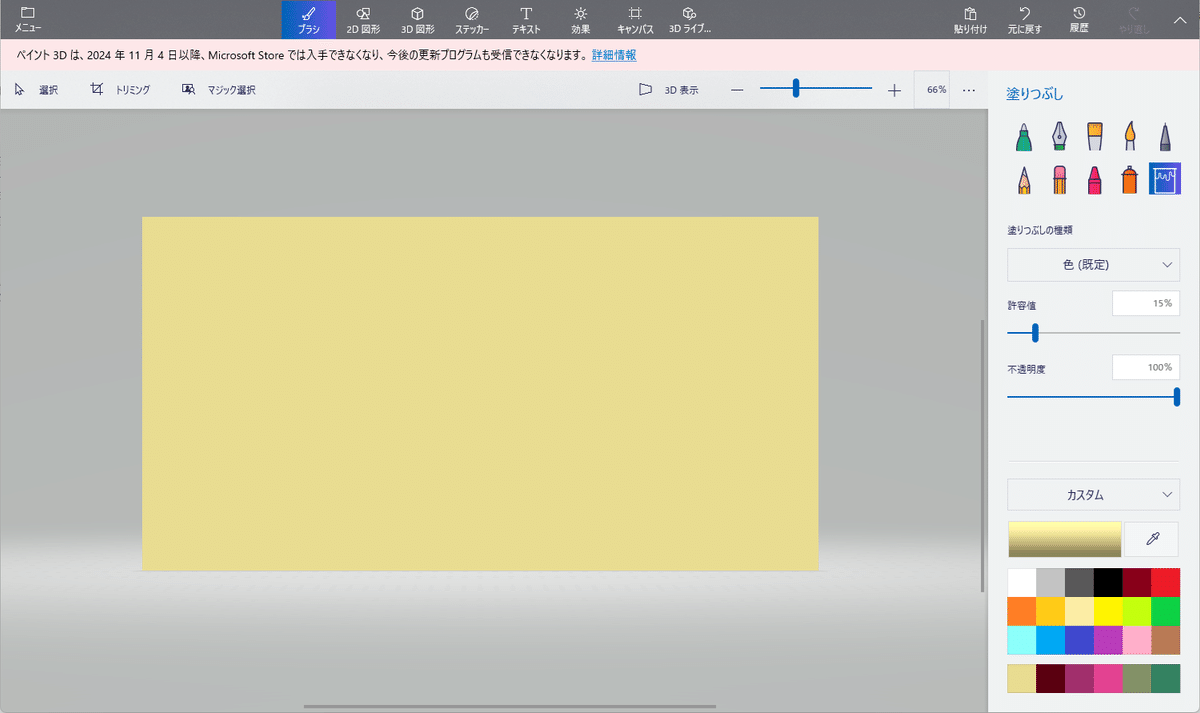Pick the custom dark maroon swatch
1200x713 pixels.
(1051, 678)
